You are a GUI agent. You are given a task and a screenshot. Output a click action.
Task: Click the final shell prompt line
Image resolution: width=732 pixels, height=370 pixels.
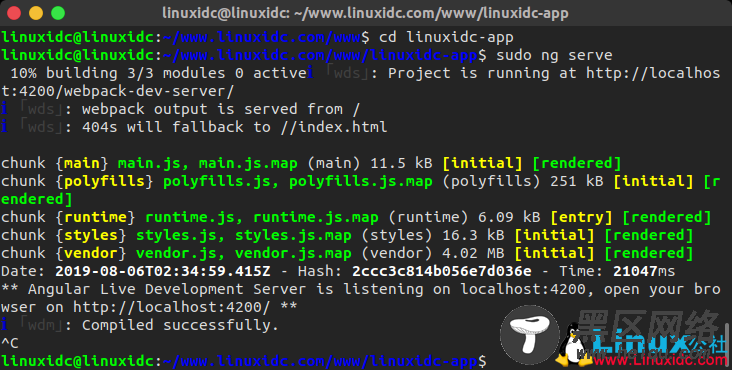pyautogui.click(x=244, y=361)
